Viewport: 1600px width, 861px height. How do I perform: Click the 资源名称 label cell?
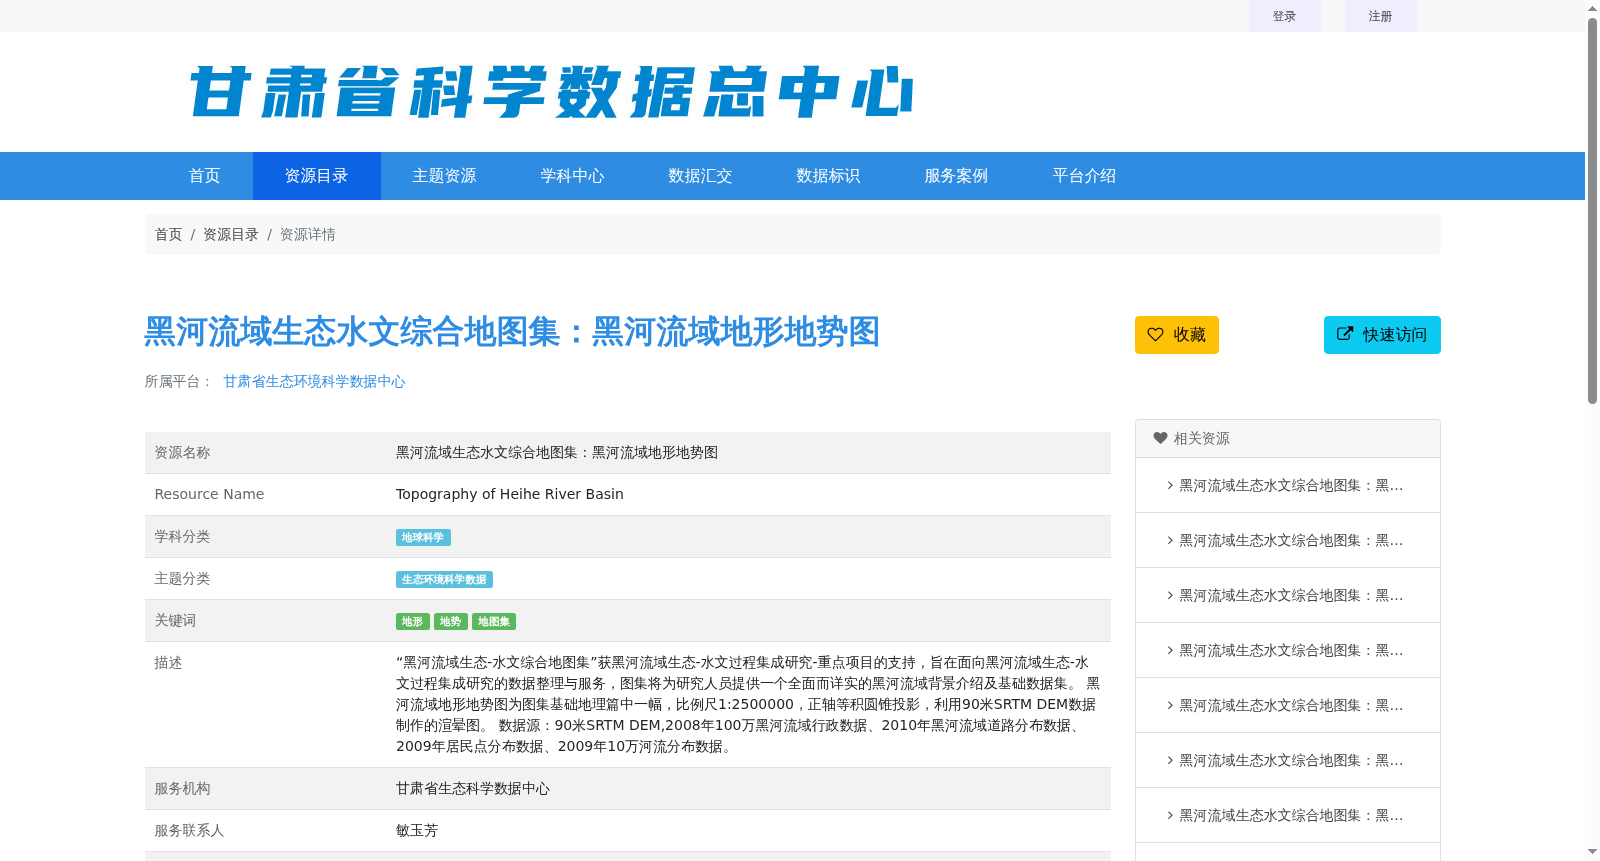pos(266,453)
